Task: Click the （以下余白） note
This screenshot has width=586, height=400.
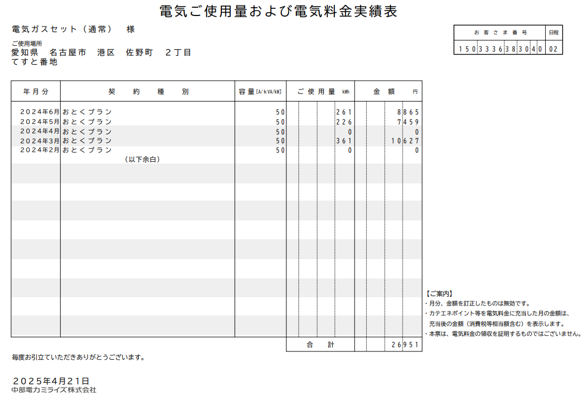Action: [x=142, y=160]
